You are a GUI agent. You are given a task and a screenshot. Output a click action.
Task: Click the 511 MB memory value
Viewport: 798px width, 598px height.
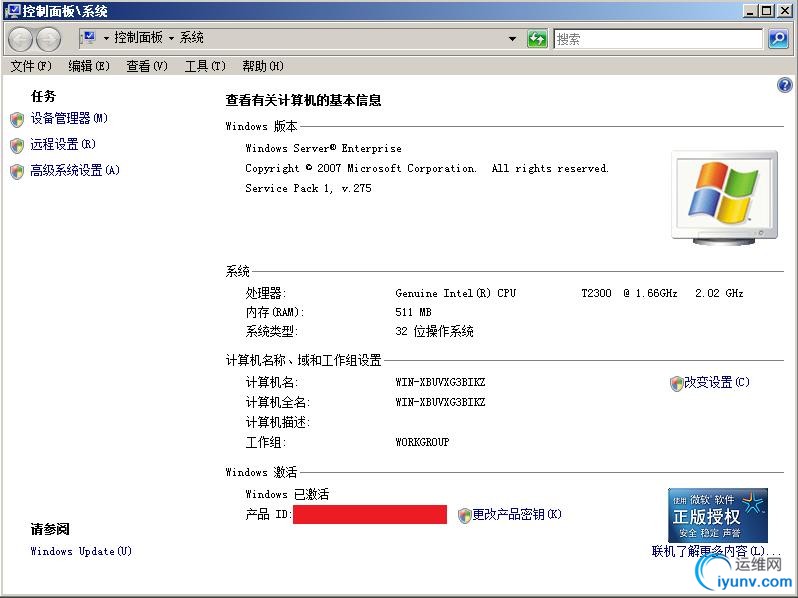click(x=413, y=312)
